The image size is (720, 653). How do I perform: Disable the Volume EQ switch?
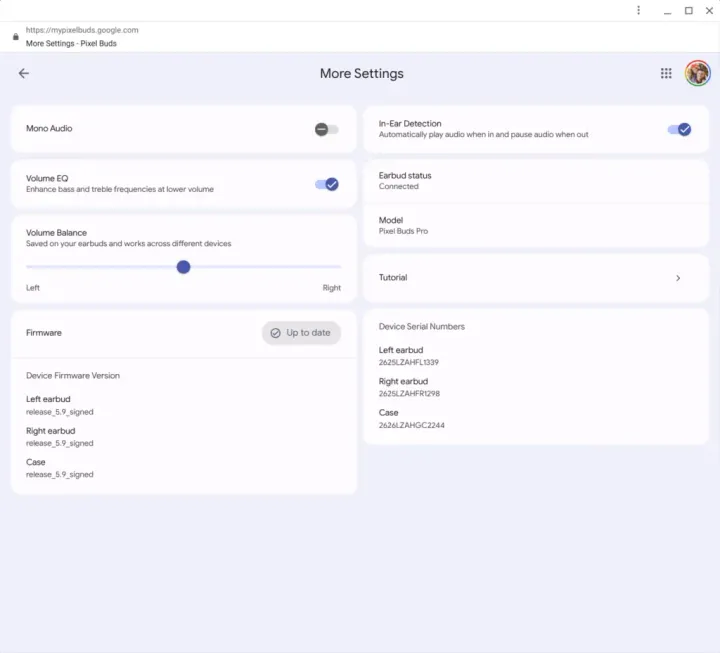327,184
